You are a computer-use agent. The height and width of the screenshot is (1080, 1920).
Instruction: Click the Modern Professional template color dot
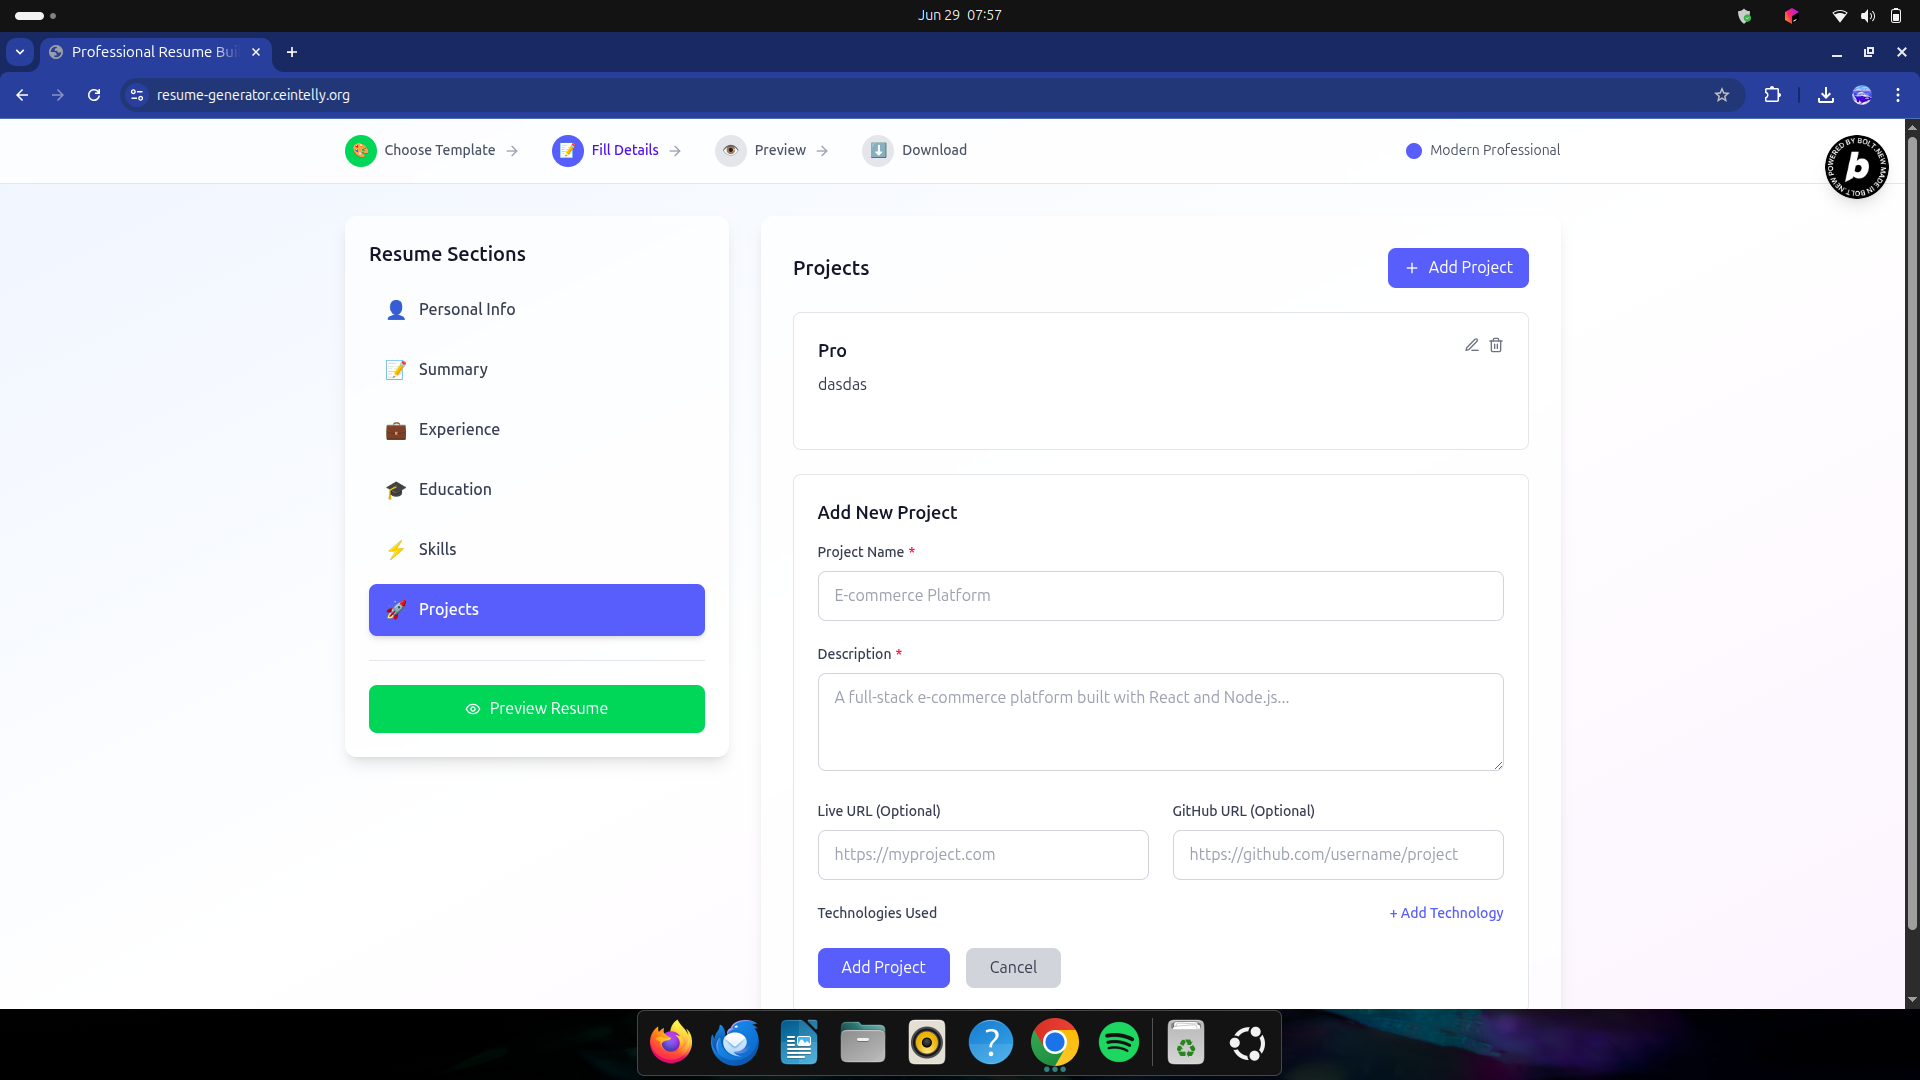(1413, 151)
